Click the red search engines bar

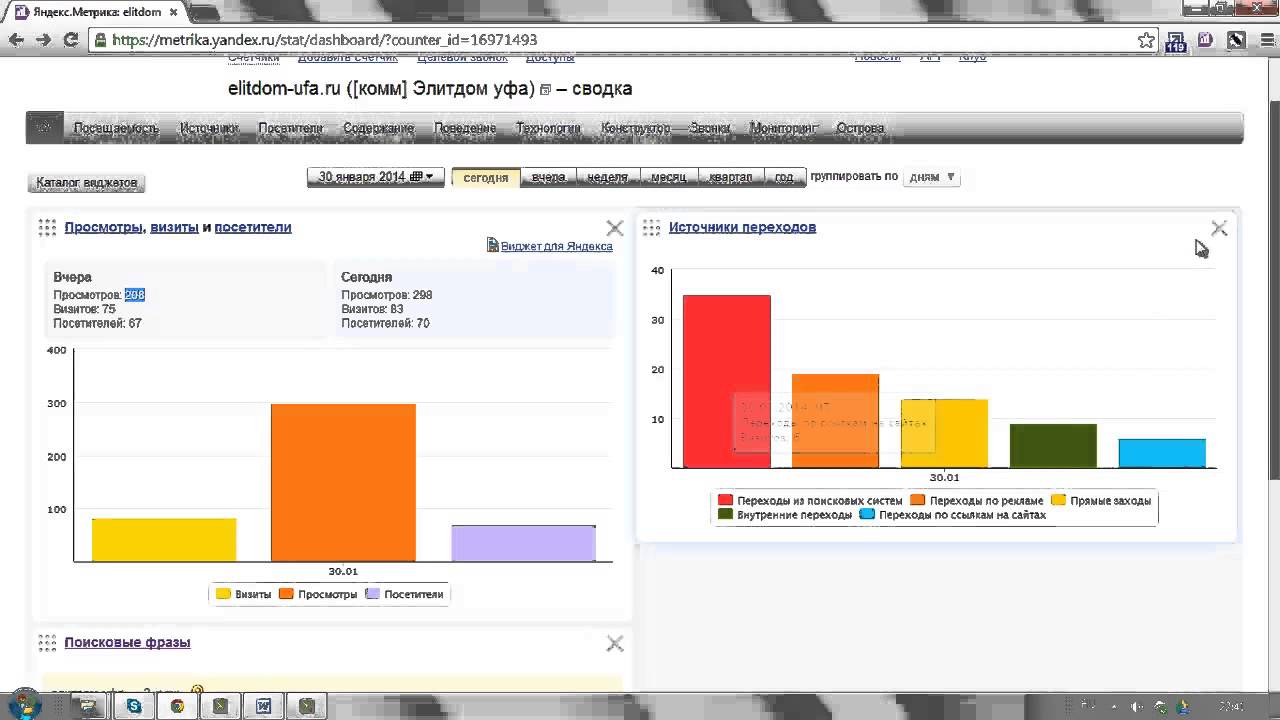727,381
